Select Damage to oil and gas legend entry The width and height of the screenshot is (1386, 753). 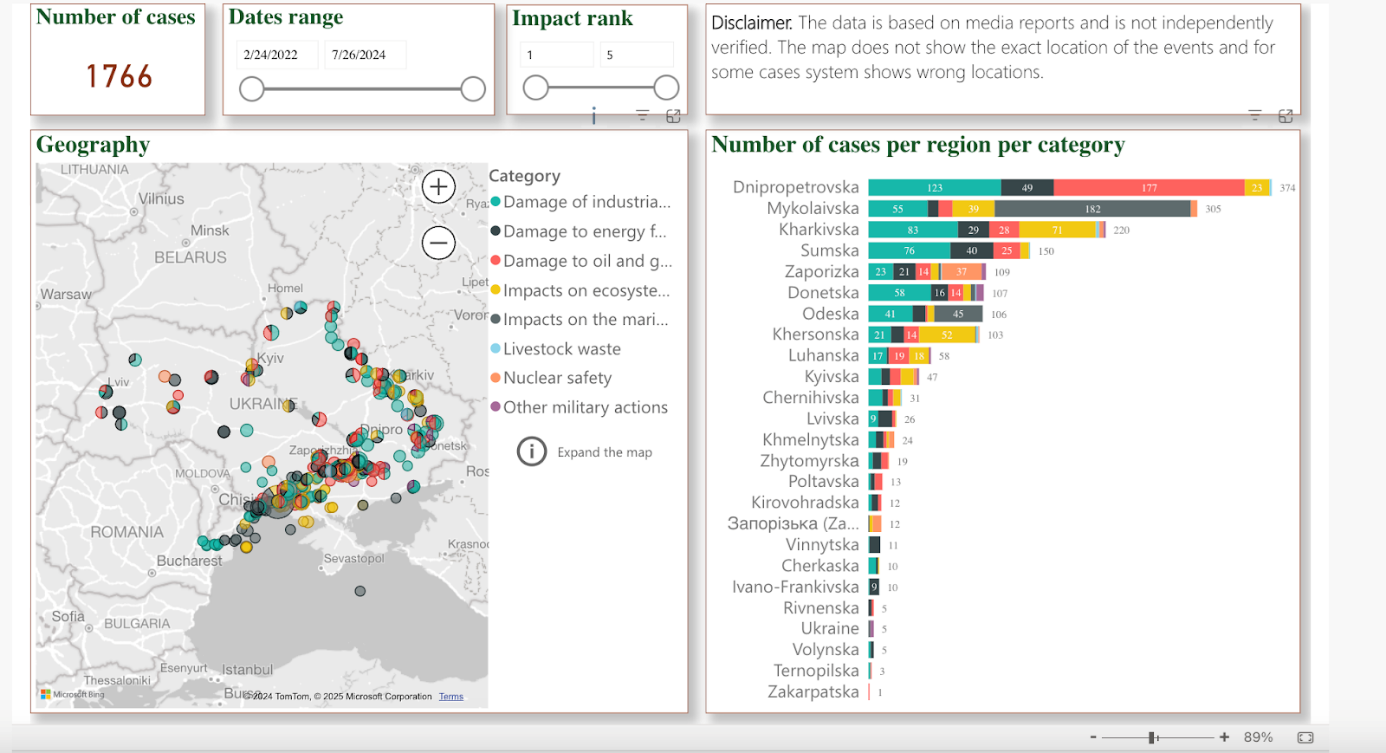pos(581,261)
